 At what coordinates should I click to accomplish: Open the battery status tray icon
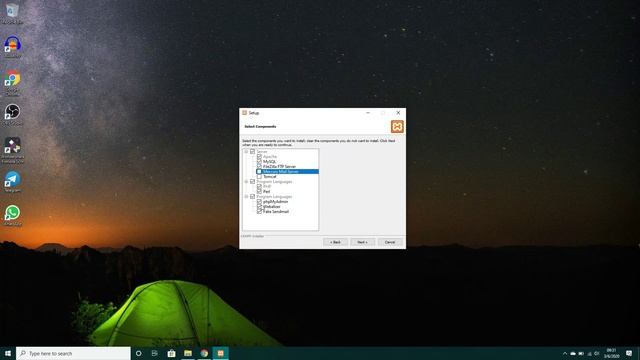pos(581,353)
